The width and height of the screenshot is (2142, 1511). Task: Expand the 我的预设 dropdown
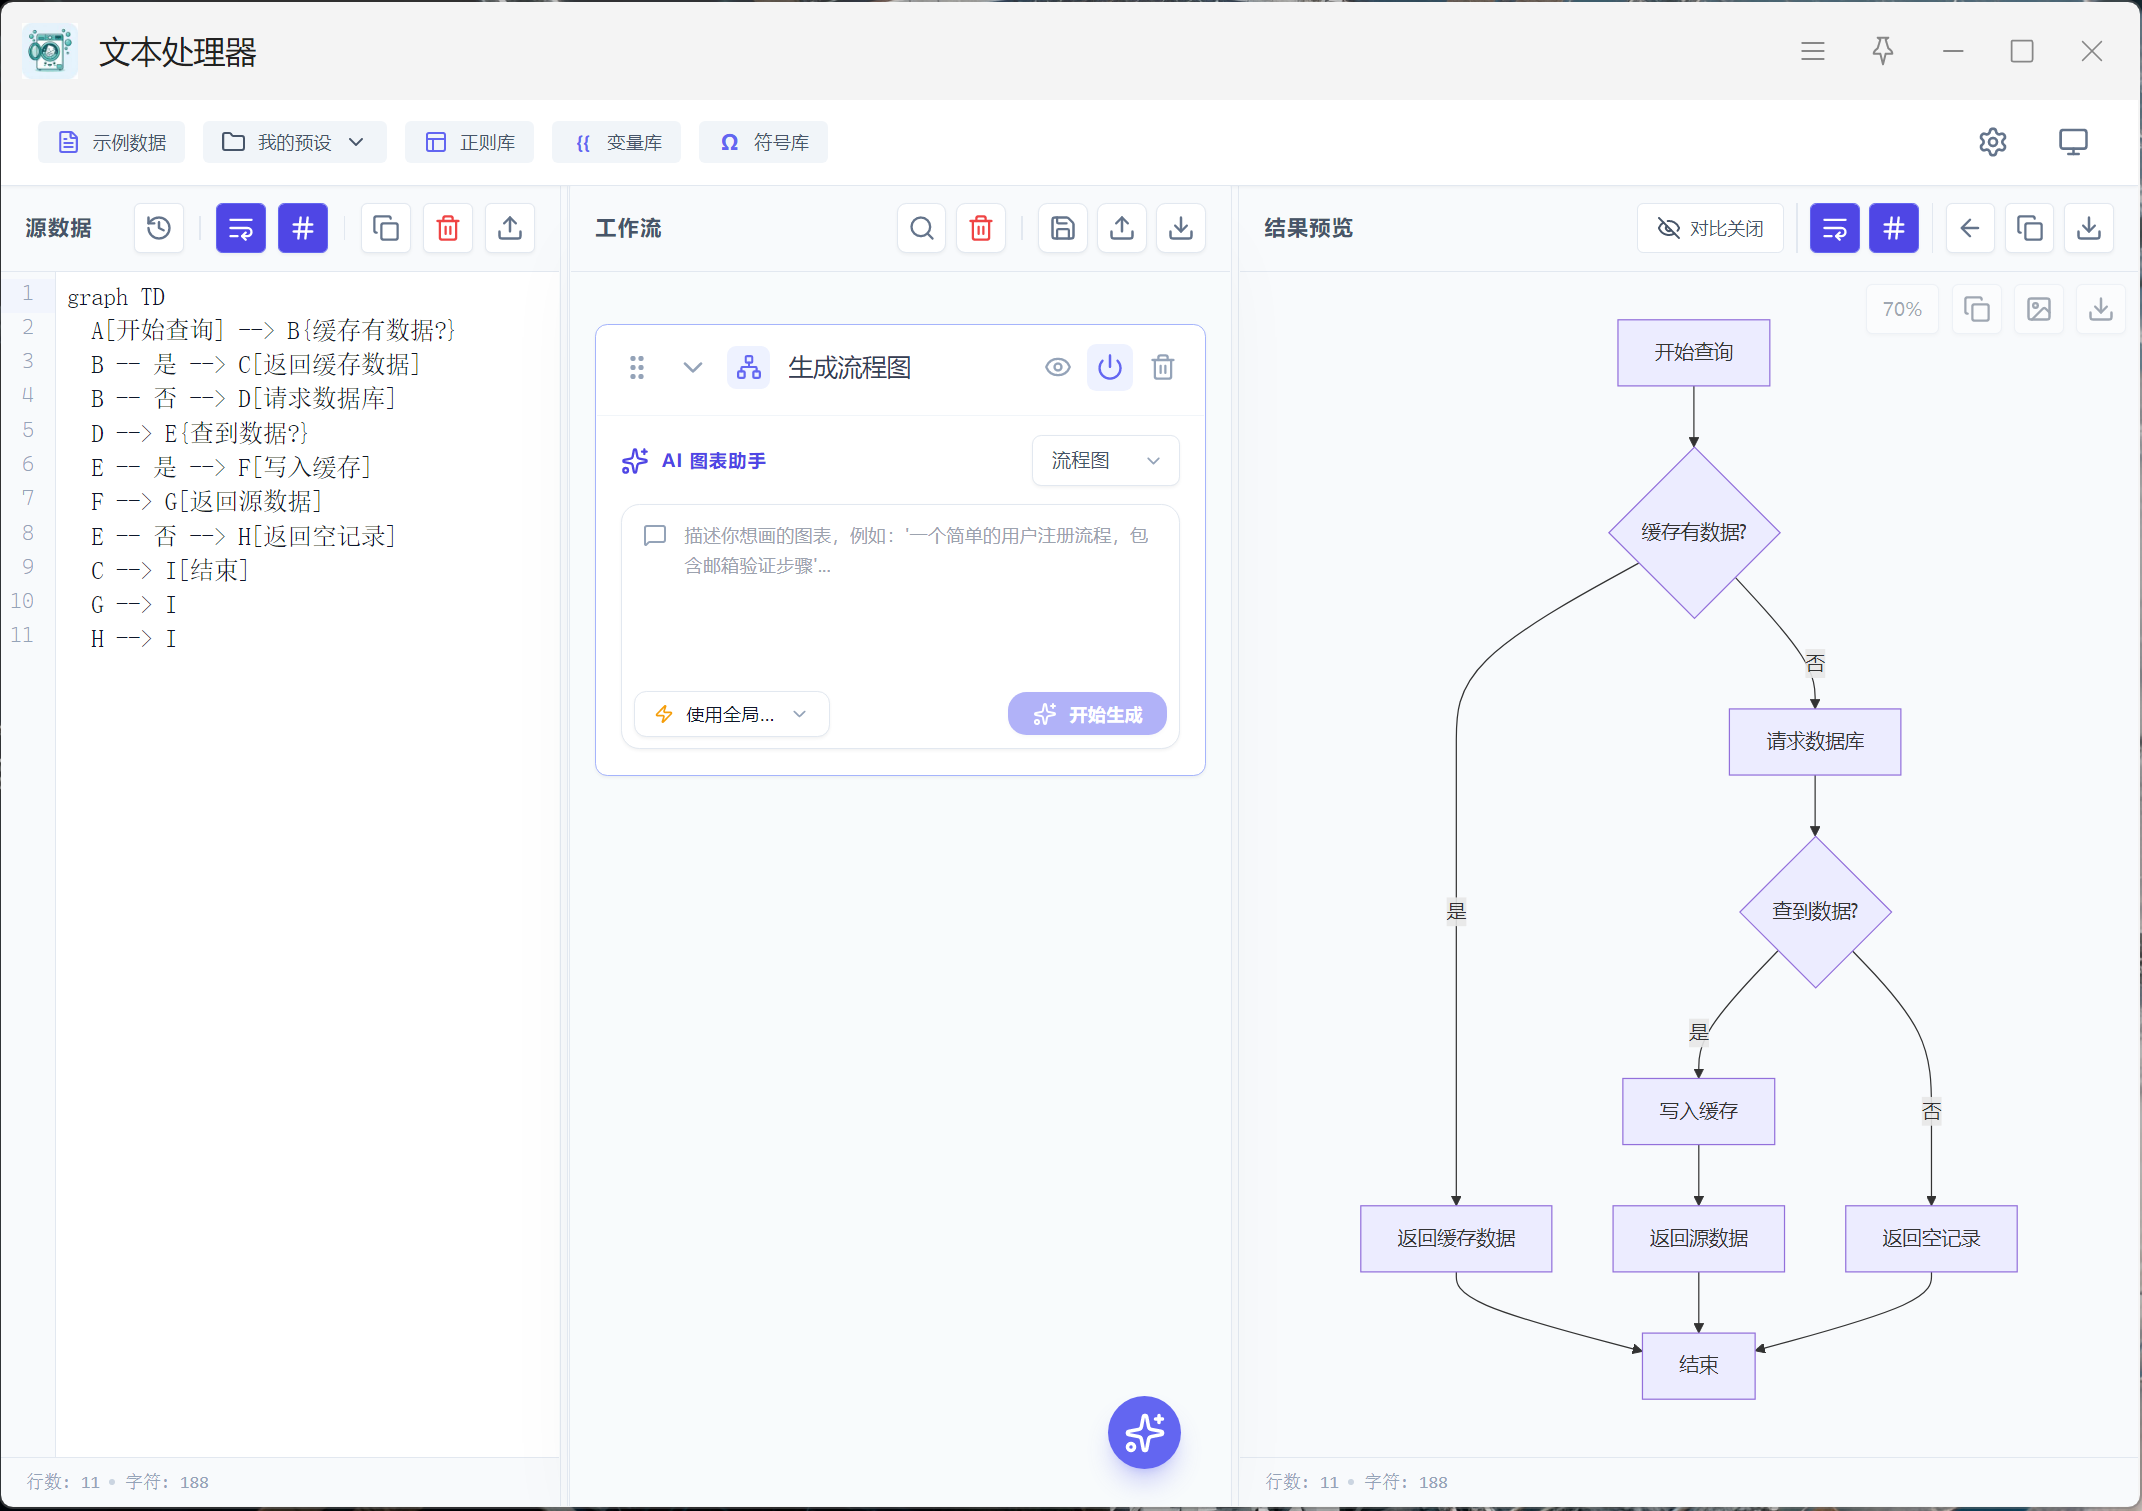[x=294, y=142]
